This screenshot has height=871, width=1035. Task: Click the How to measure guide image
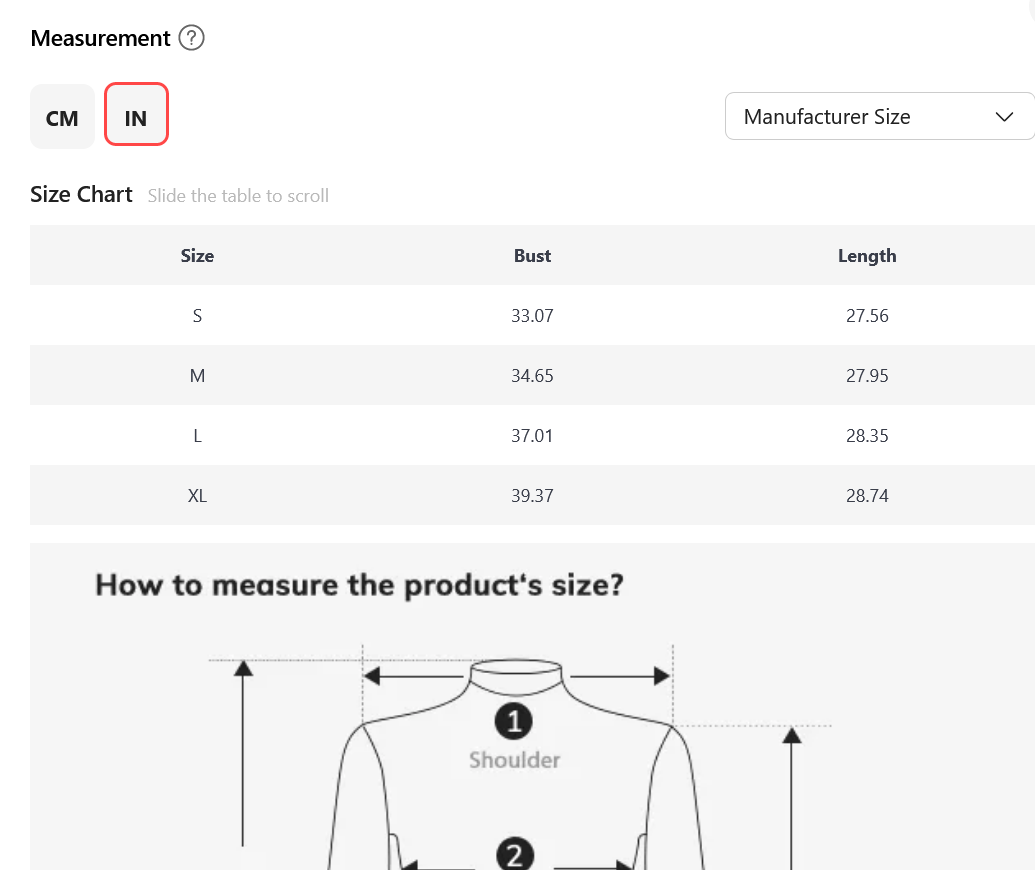tap(532, 707)
